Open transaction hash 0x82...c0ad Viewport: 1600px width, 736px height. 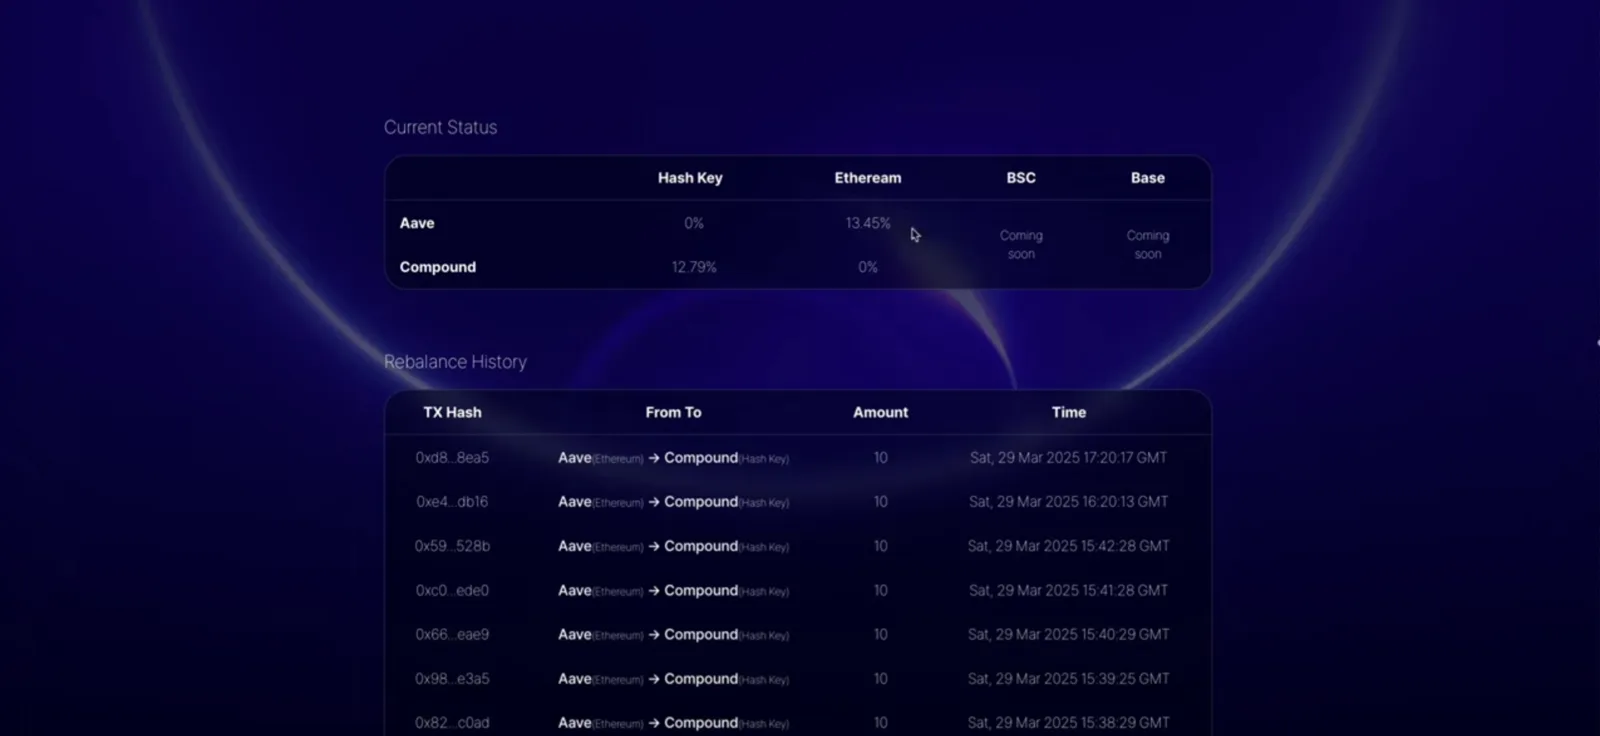452,722
